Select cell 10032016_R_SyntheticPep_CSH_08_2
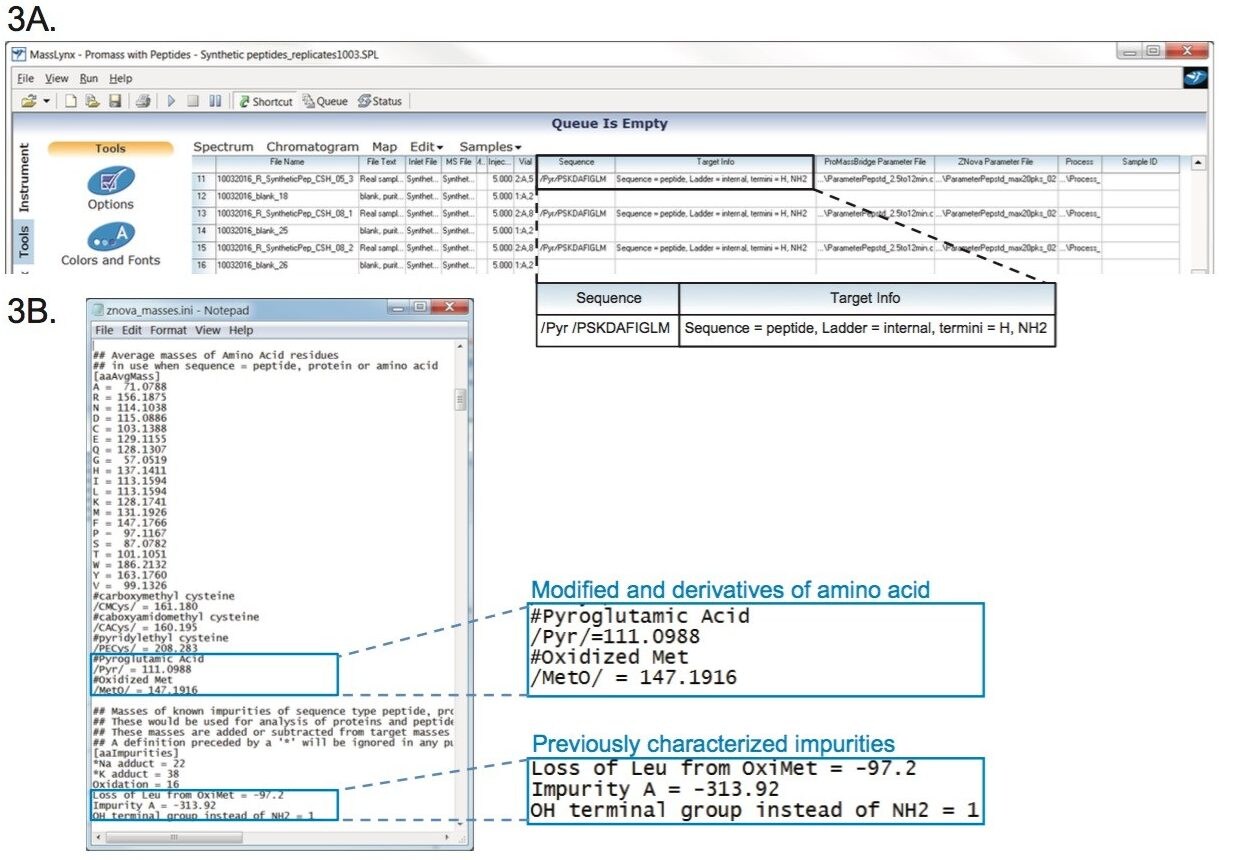Screen dimensions: 1233x860 coord(286,248)
